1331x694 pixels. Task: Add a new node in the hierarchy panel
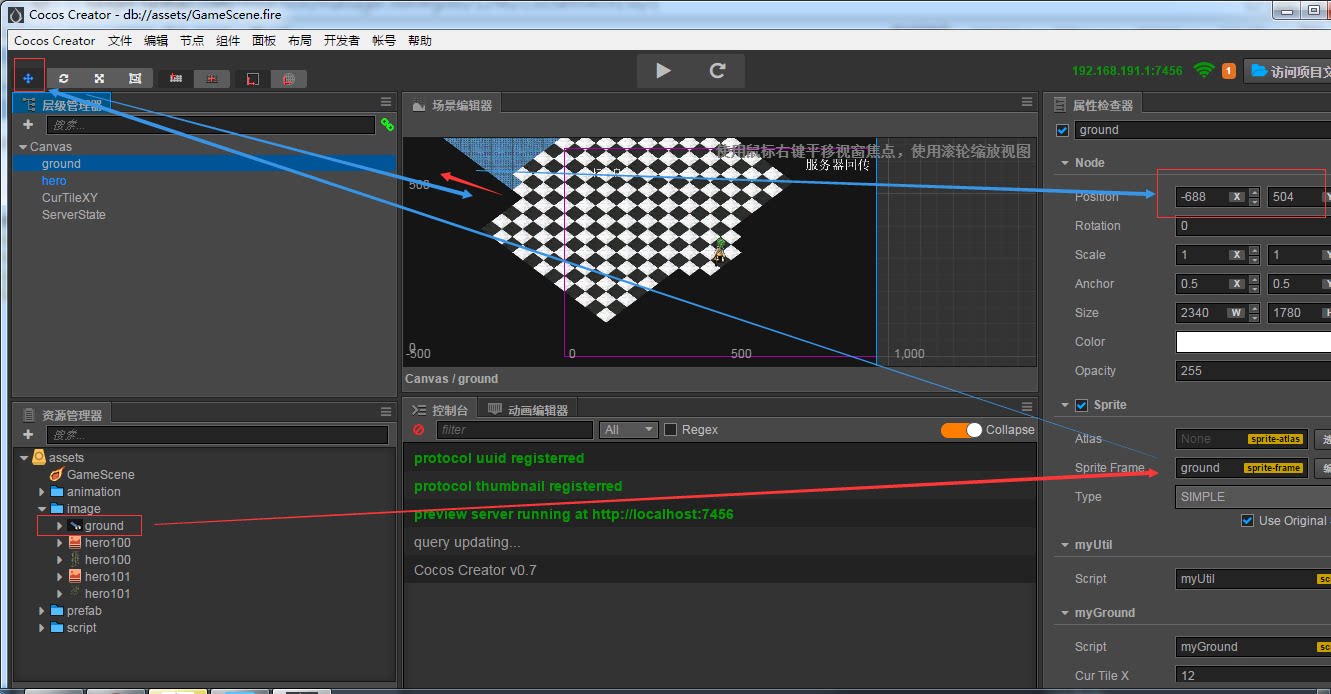tap(28, 125)
